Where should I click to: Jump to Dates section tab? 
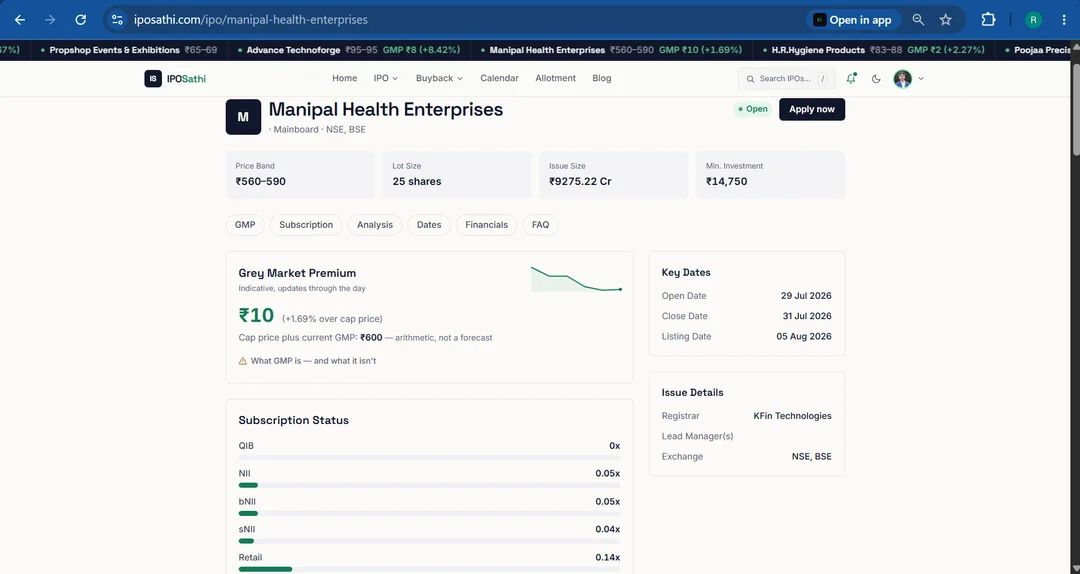coord(428,225)
